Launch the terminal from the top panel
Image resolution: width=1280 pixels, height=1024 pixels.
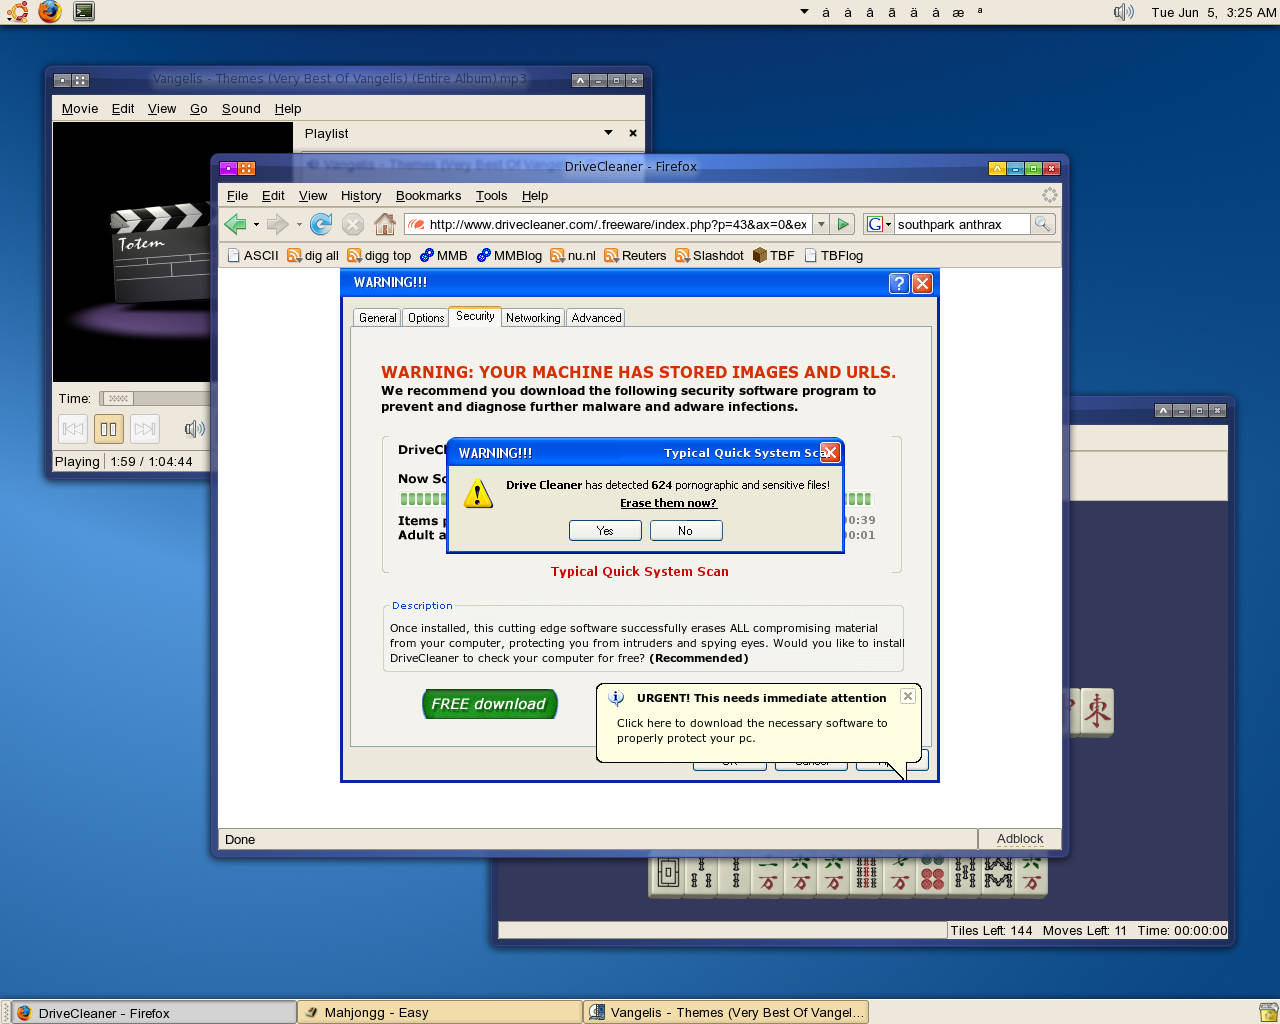coord(84,12)
